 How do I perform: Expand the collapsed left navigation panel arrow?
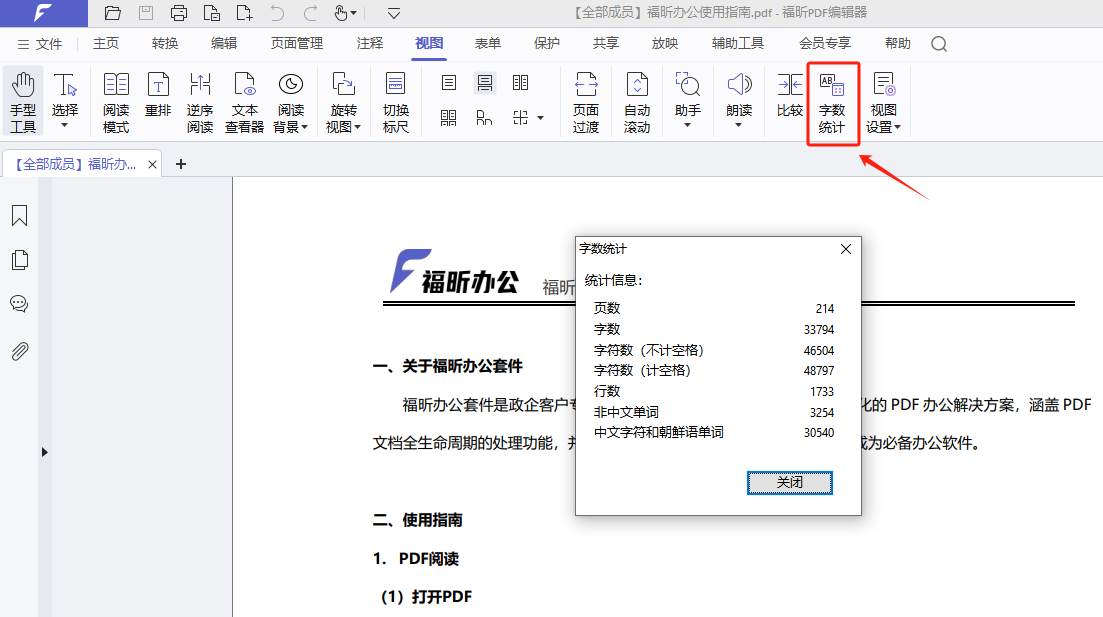44,452
